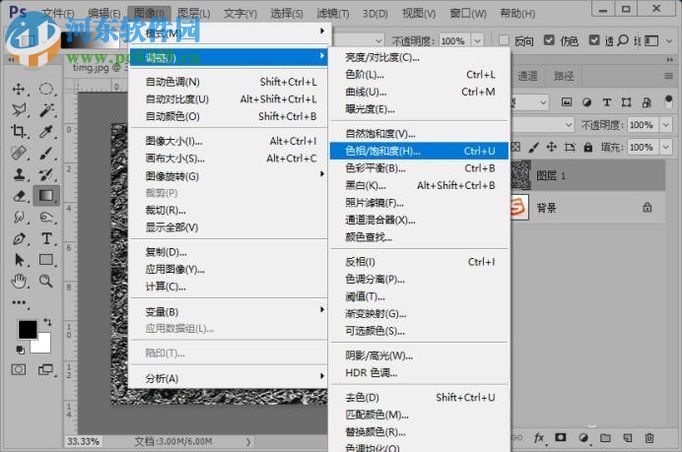Select the Path Selection arrow tool
Screen dimensions: 682x452
18,260
